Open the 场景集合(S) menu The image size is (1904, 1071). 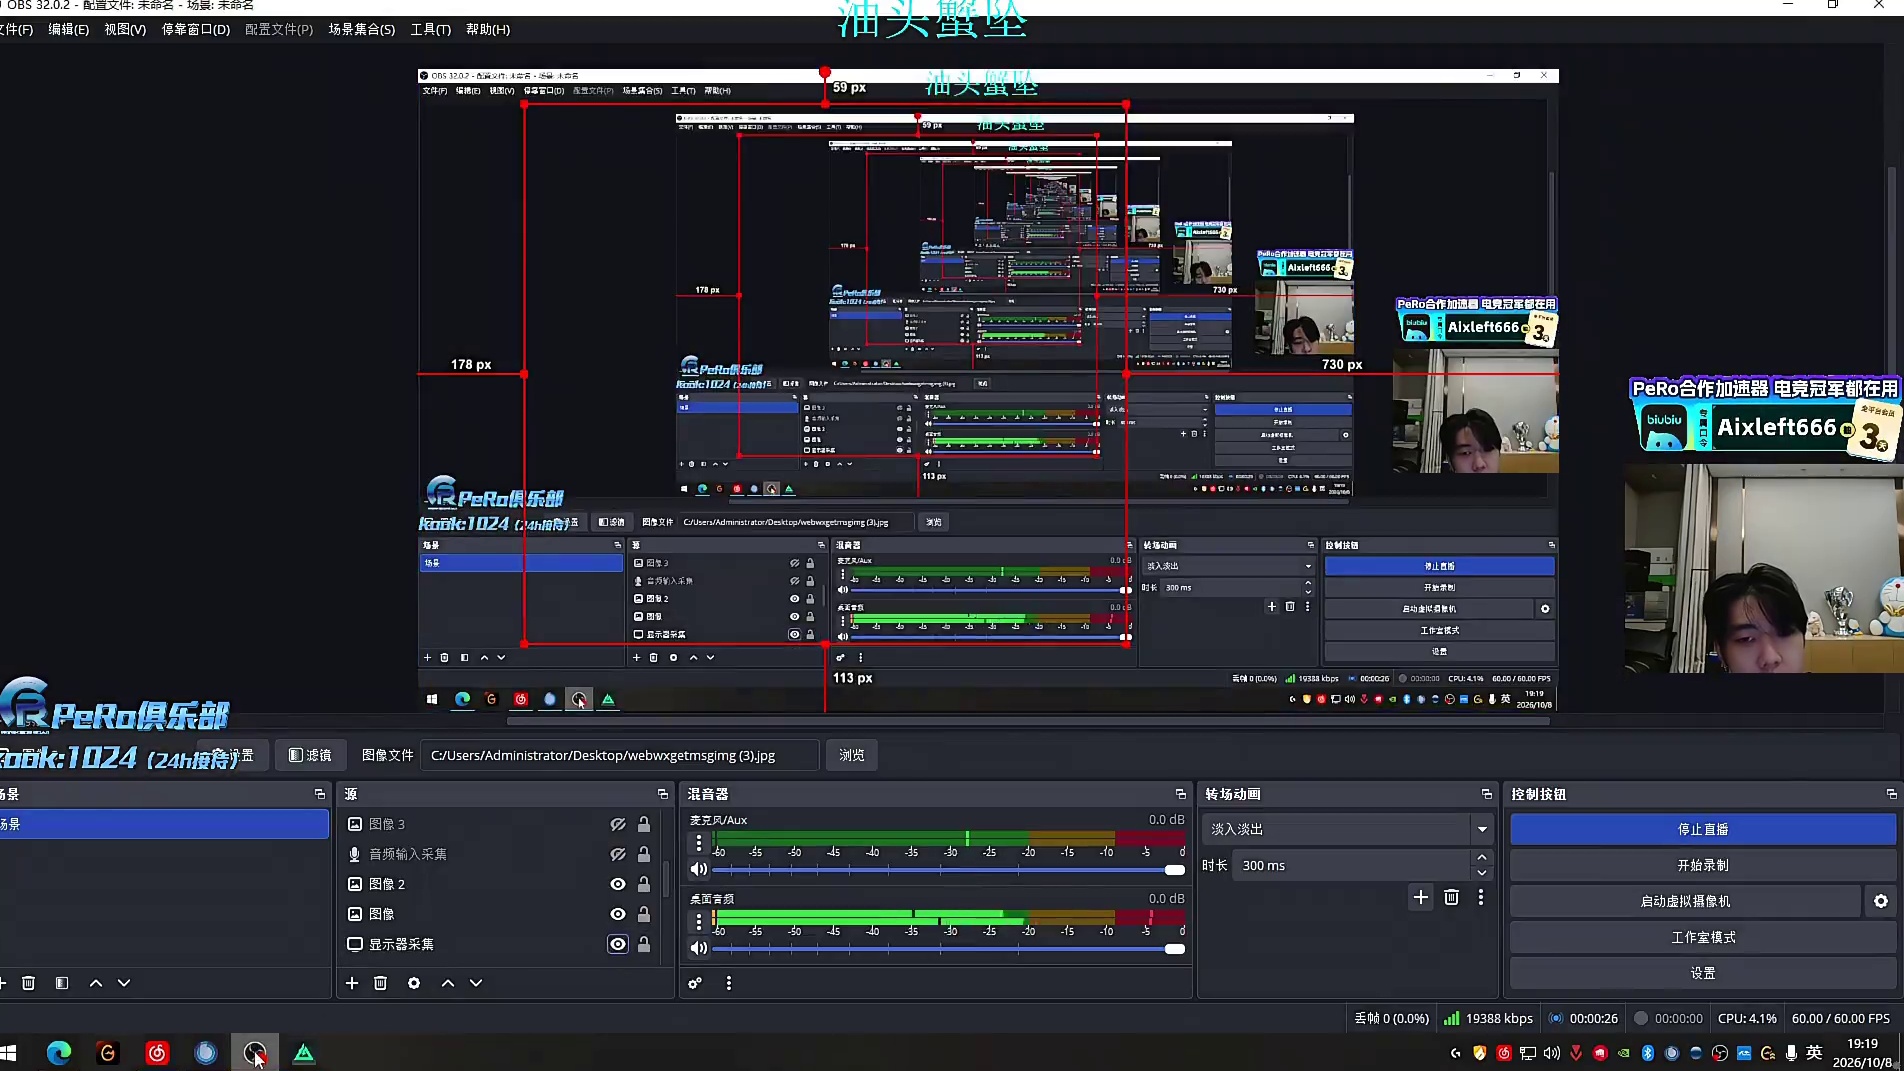(x=361, y=29)
